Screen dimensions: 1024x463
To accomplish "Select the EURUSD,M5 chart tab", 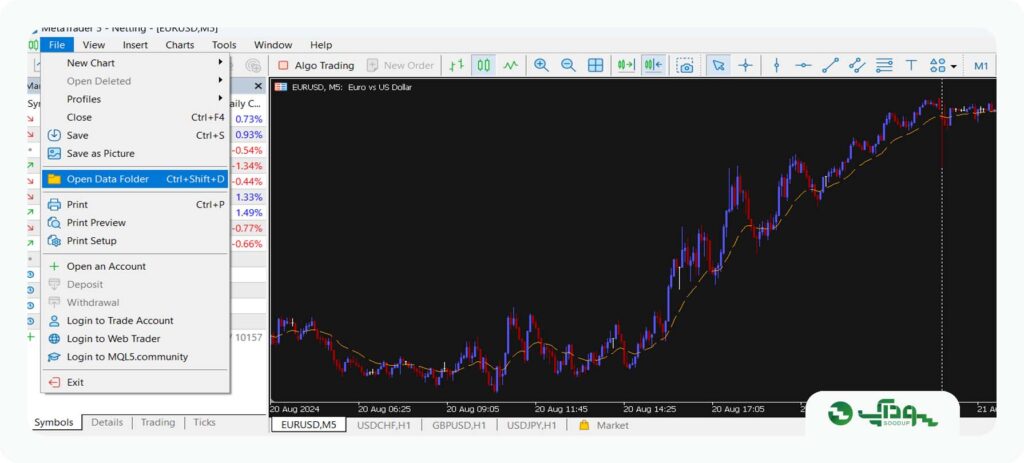I will (x=309, y=425).
